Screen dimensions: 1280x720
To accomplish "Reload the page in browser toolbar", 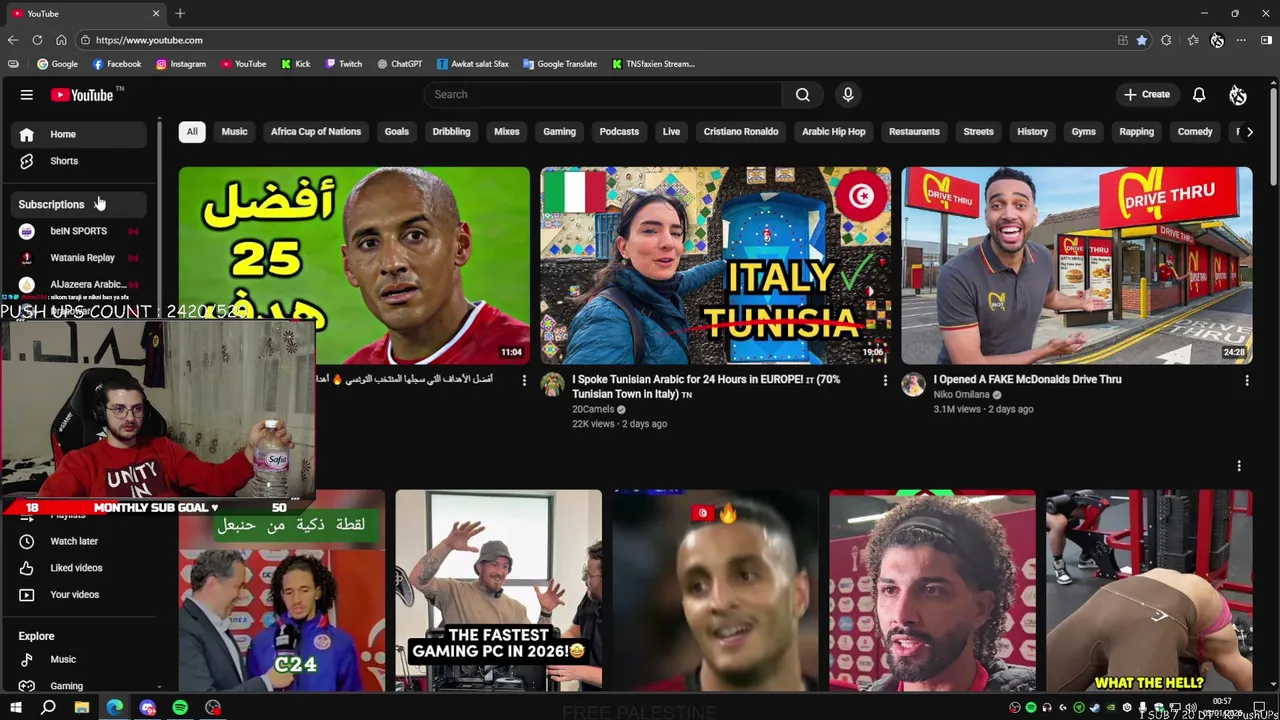I will point(37,40).
